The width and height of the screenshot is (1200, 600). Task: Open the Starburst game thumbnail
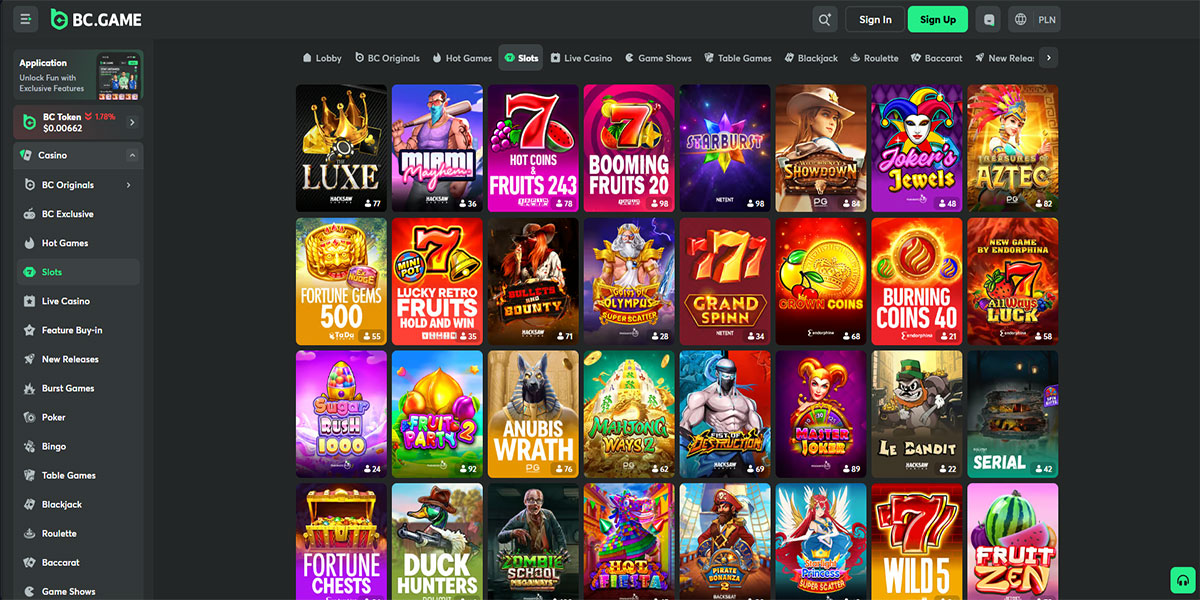tap(725, 147)
